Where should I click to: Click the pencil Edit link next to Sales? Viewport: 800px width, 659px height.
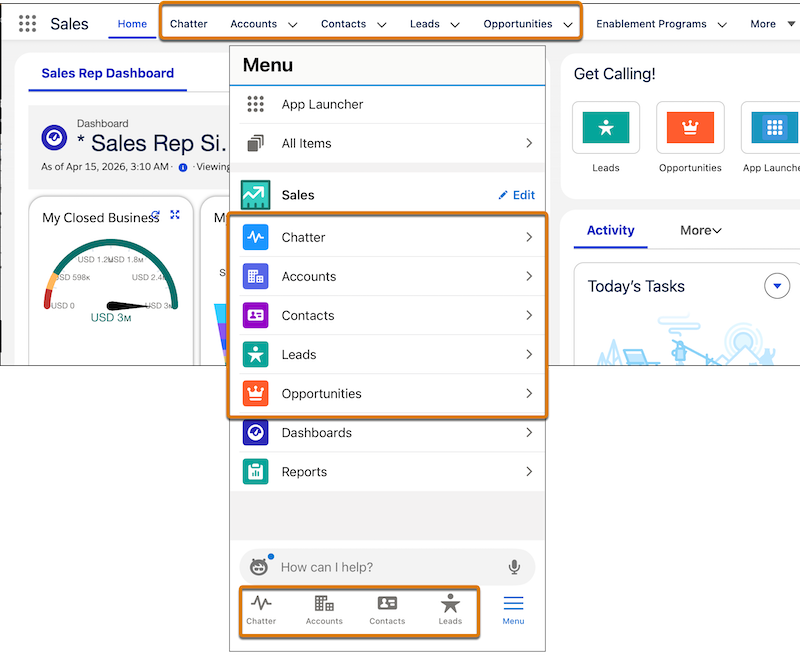(516, 195)
